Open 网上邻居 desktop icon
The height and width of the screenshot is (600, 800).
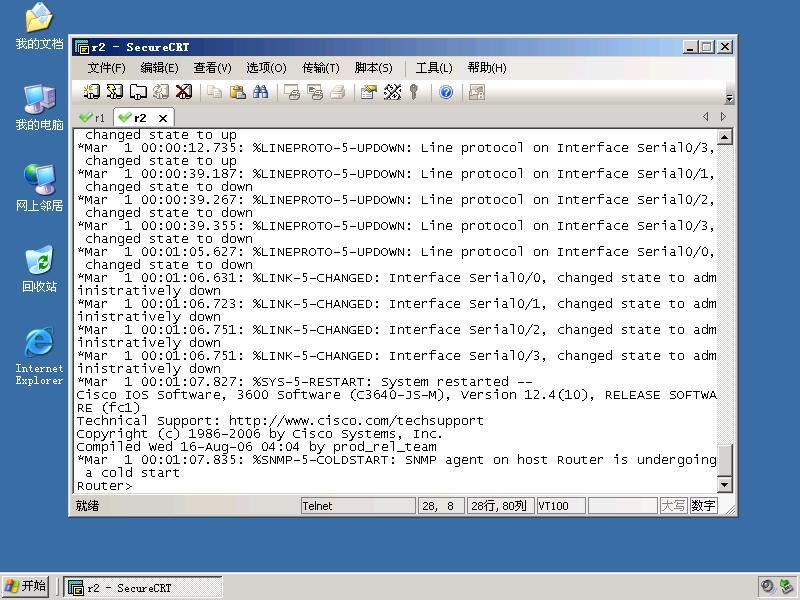point(39,188)
